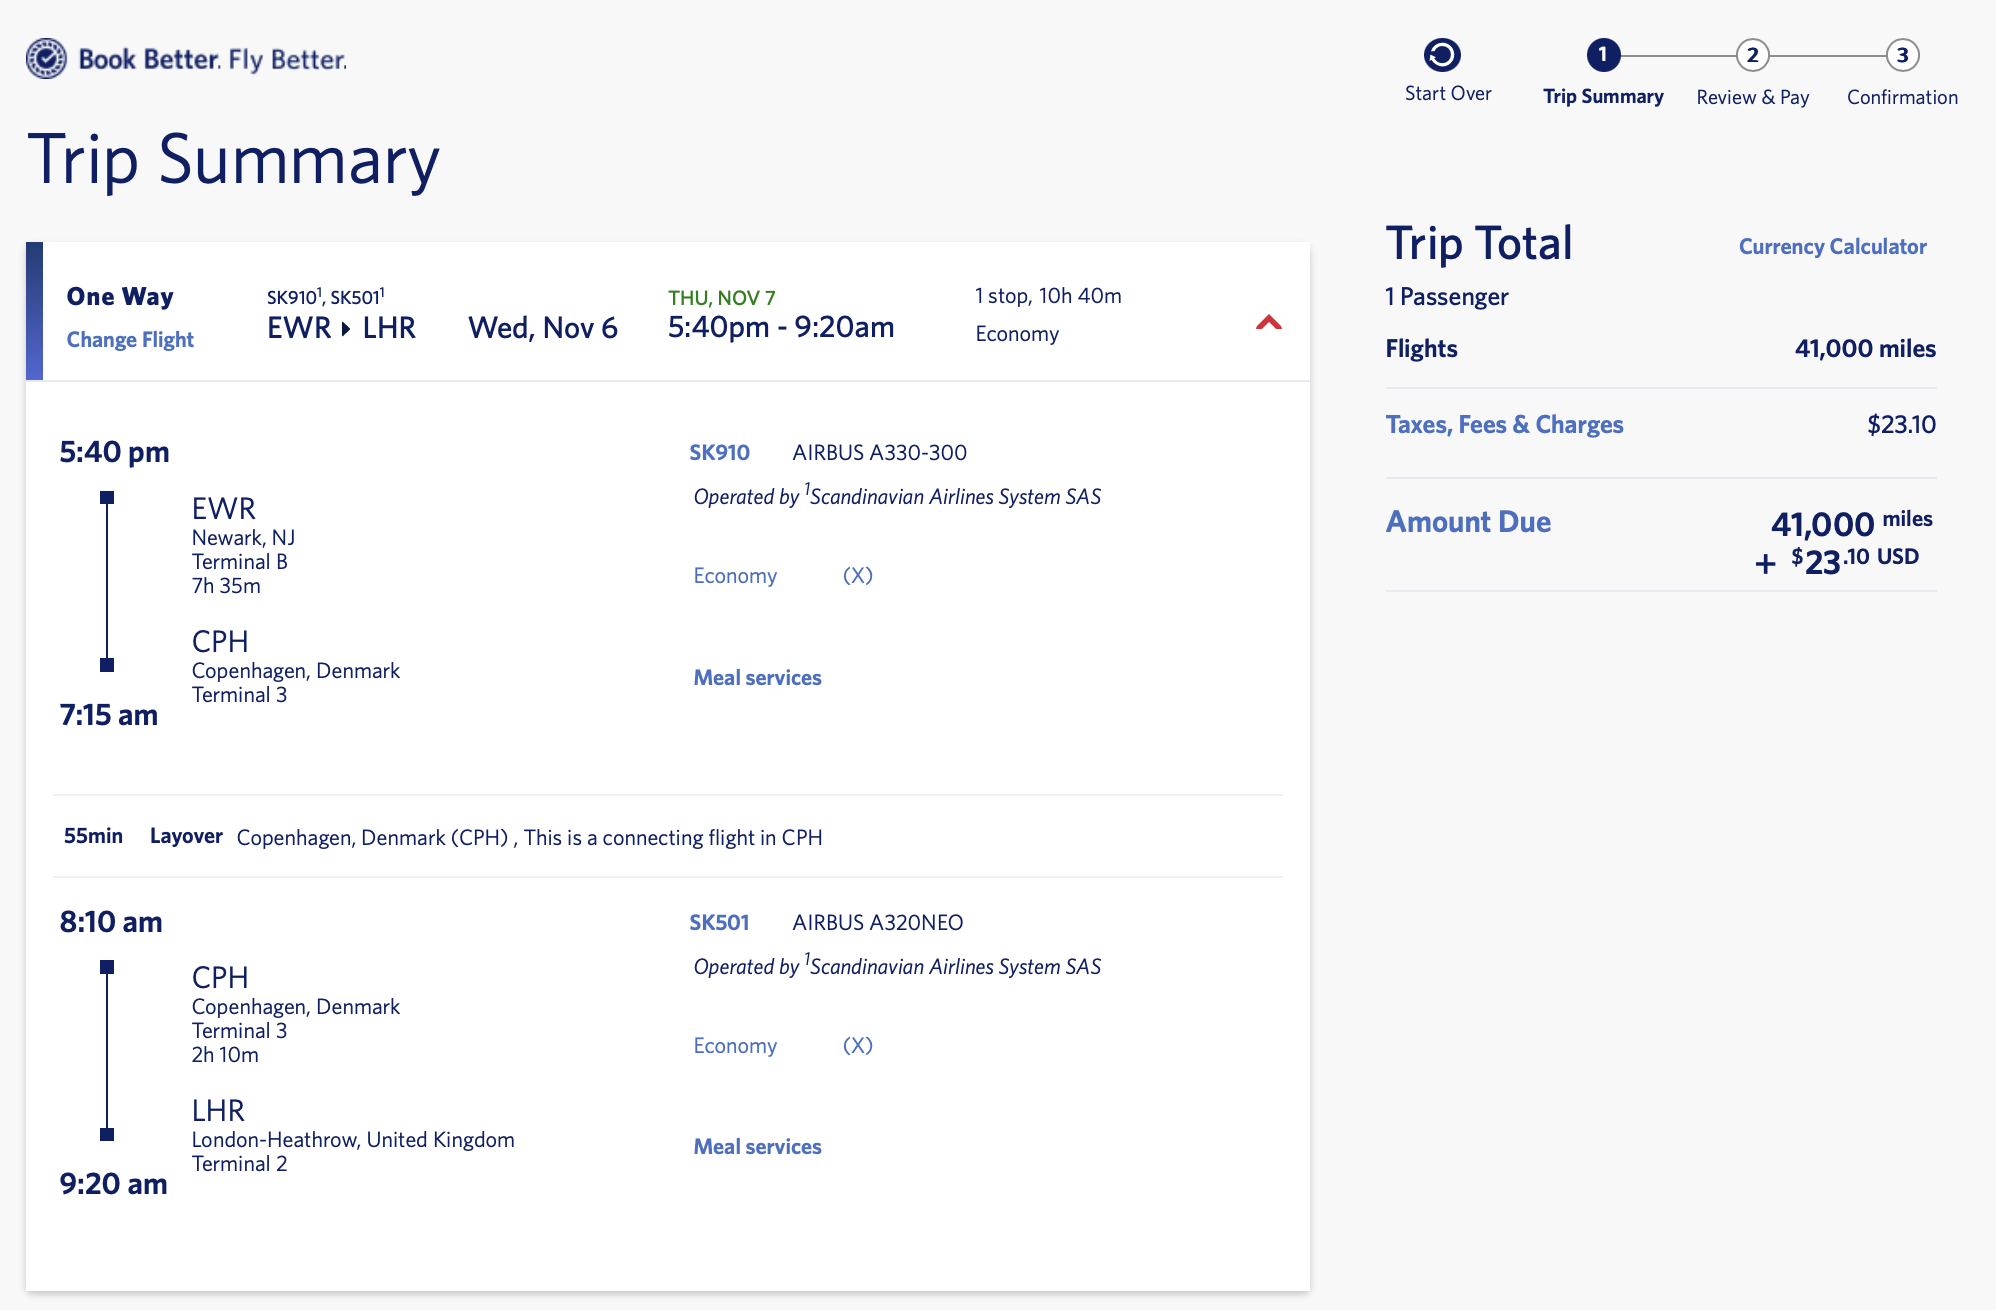Click the Amount Due heading
Viewport: 1996px width, 1310px height.
tap(1468, 522)
